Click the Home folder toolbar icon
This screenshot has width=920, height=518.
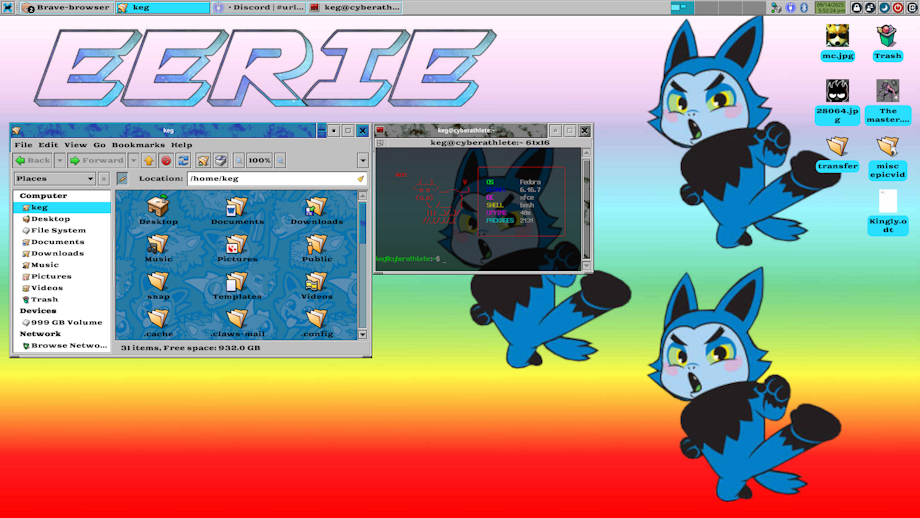[x=203, y=160]
